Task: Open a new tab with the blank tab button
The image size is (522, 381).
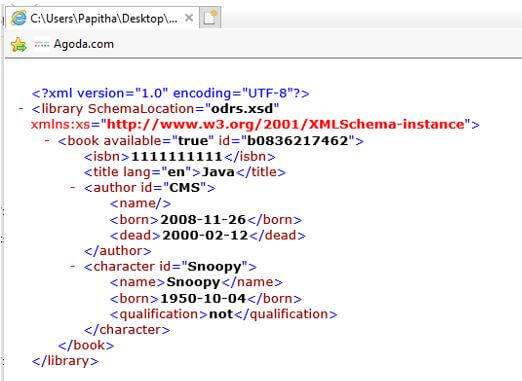Action: 210,17
